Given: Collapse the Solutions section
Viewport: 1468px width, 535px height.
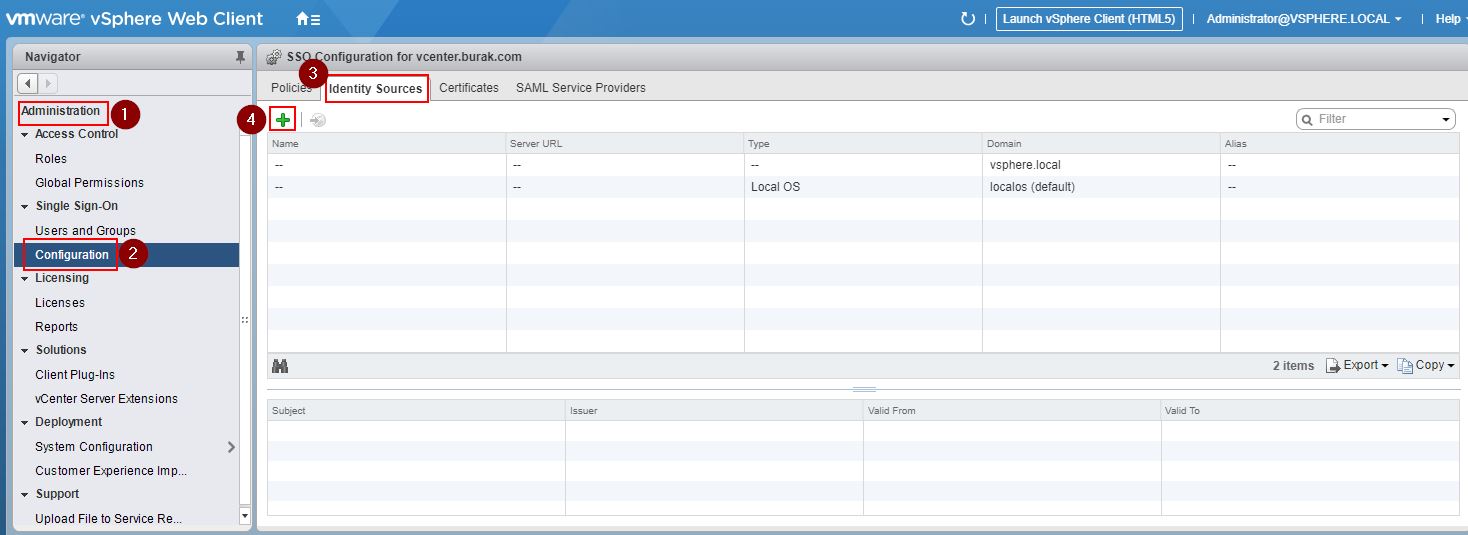Looking at the screenshot, I should [x=25, y=350].
